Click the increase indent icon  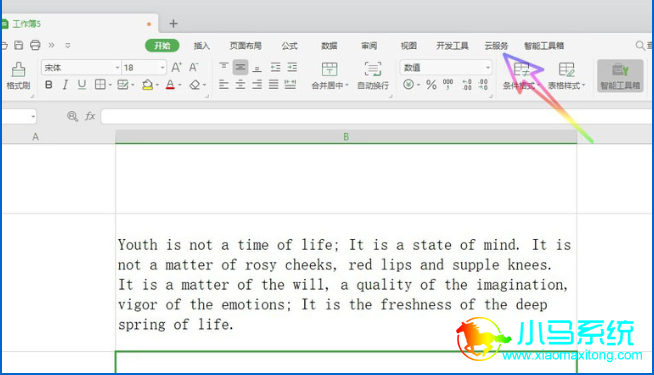pyautogui.click(x=292, y=67)
